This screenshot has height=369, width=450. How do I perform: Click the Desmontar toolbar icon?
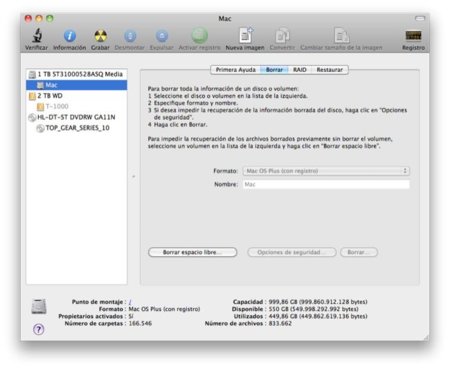point(130,36)
